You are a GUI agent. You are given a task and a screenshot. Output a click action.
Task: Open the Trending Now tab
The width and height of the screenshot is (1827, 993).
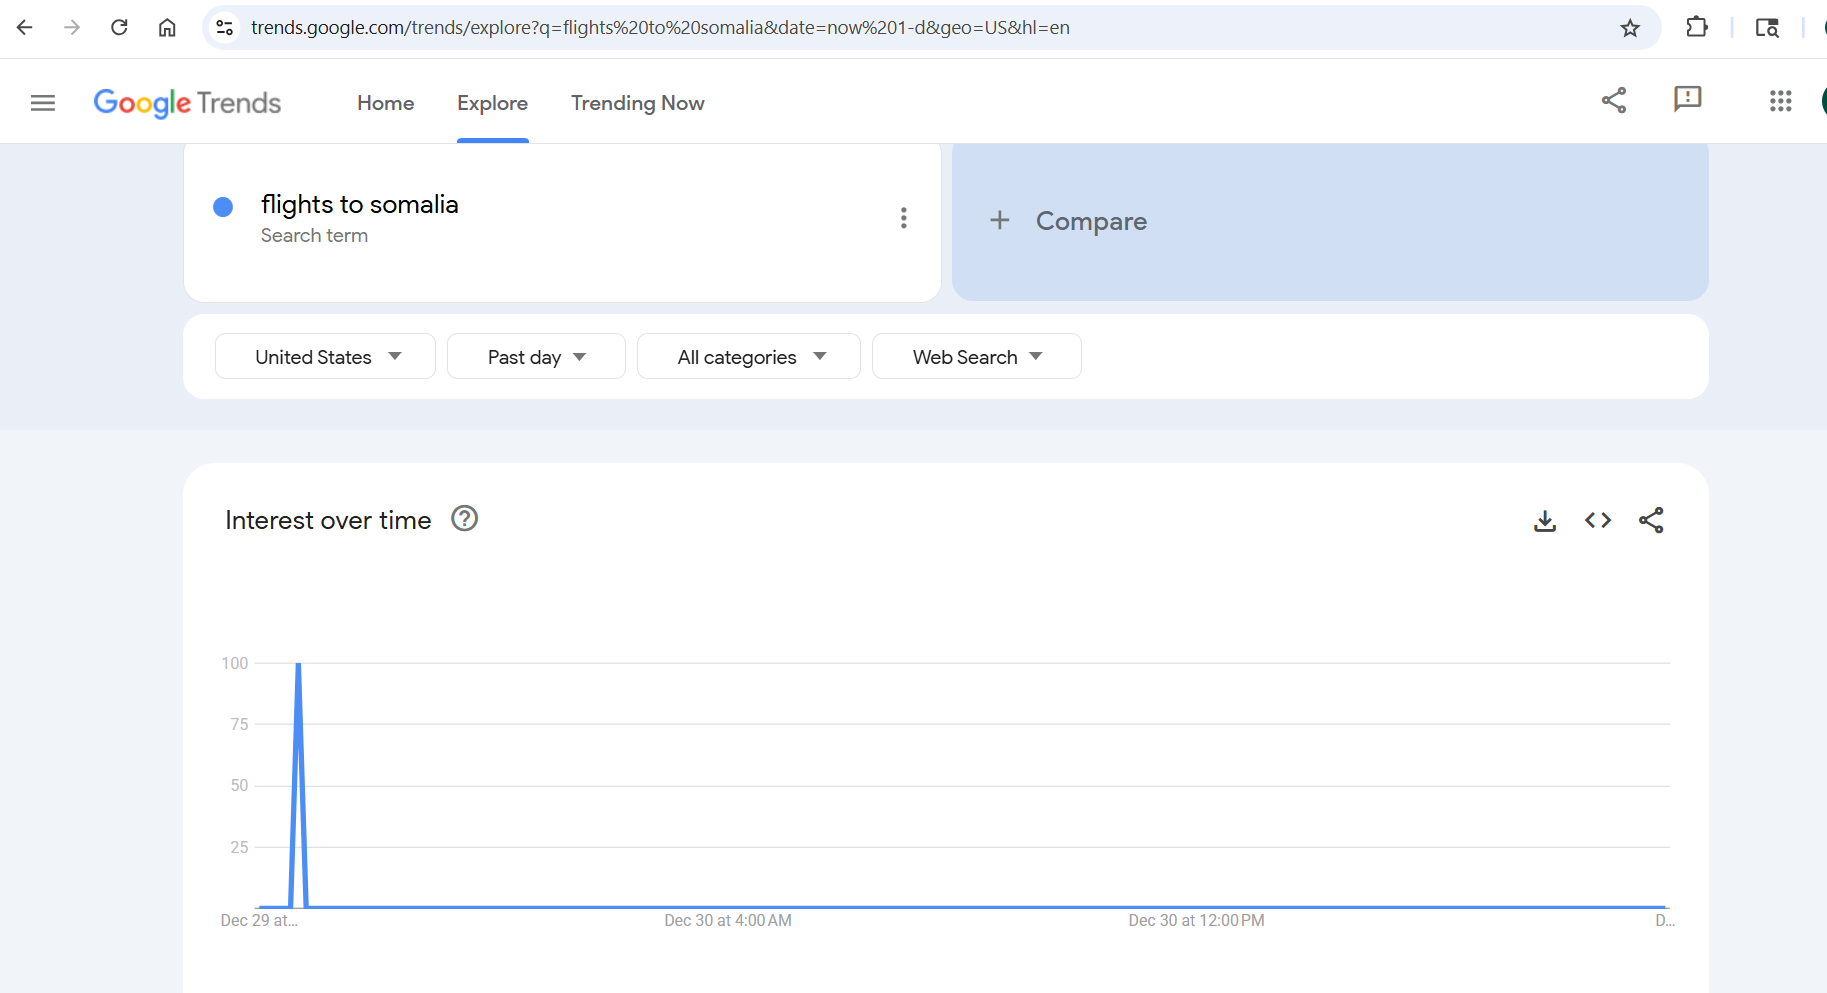(638, 103)
